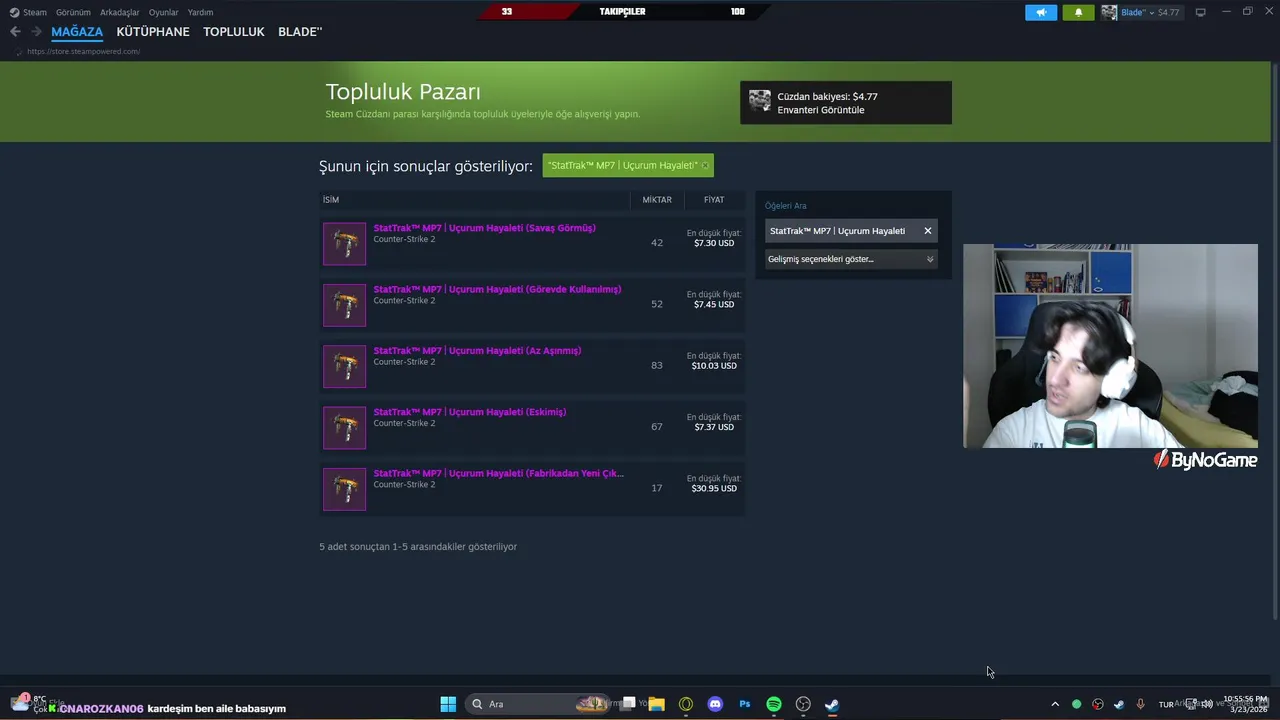Sort results by İSİM column

(x=331, y=200)
